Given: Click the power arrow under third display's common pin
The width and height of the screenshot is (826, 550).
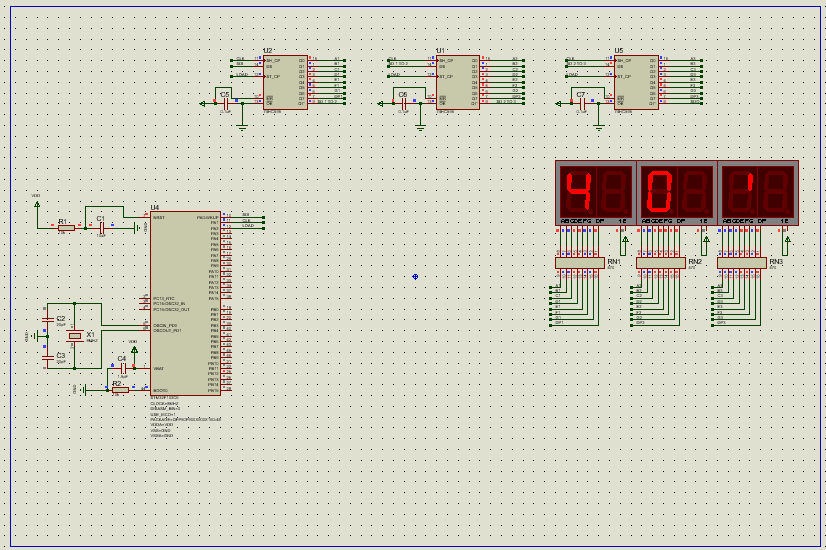Looking at the screenshot, I should coord(787,239).
